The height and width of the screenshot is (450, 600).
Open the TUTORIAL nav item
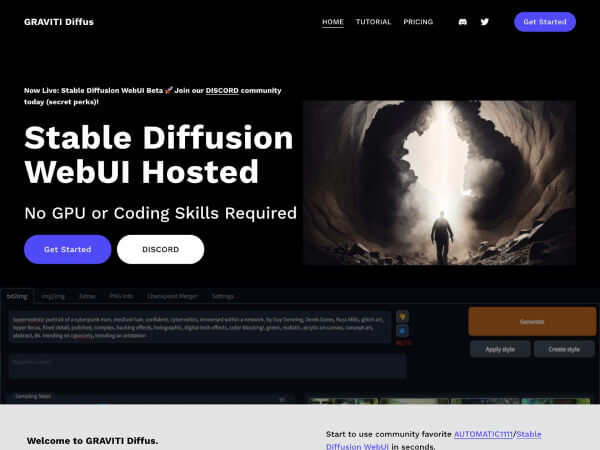click(373, 22)
